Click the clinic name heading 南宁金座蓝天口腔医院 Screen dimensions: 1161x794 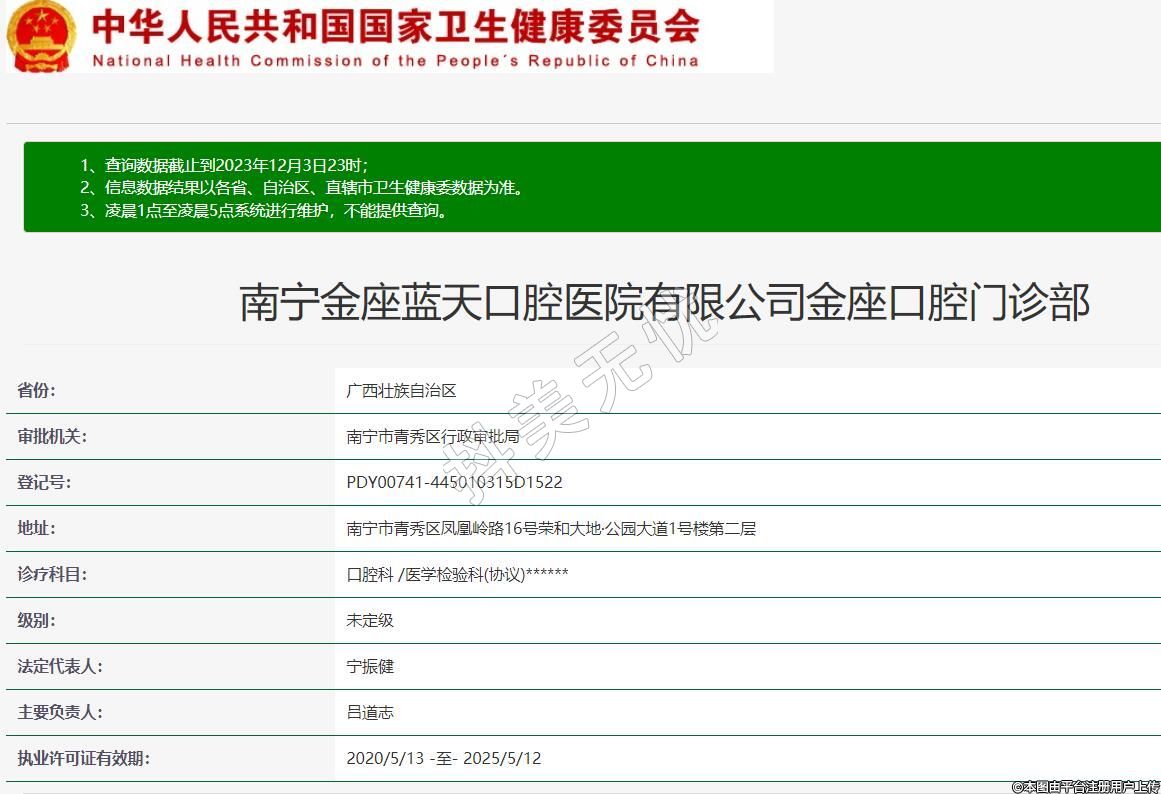(x=664, y=302)
